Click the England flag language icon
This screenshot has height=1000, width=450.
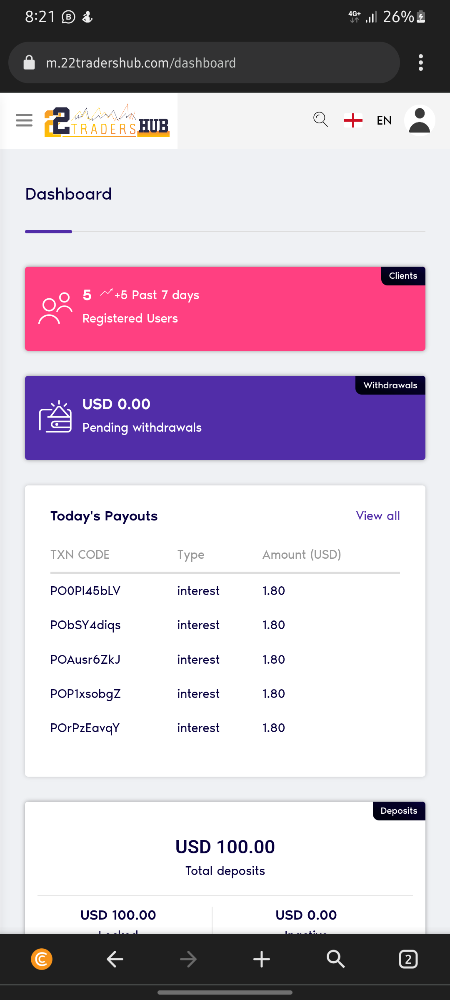pyautogui.click(x=353, y=120)
